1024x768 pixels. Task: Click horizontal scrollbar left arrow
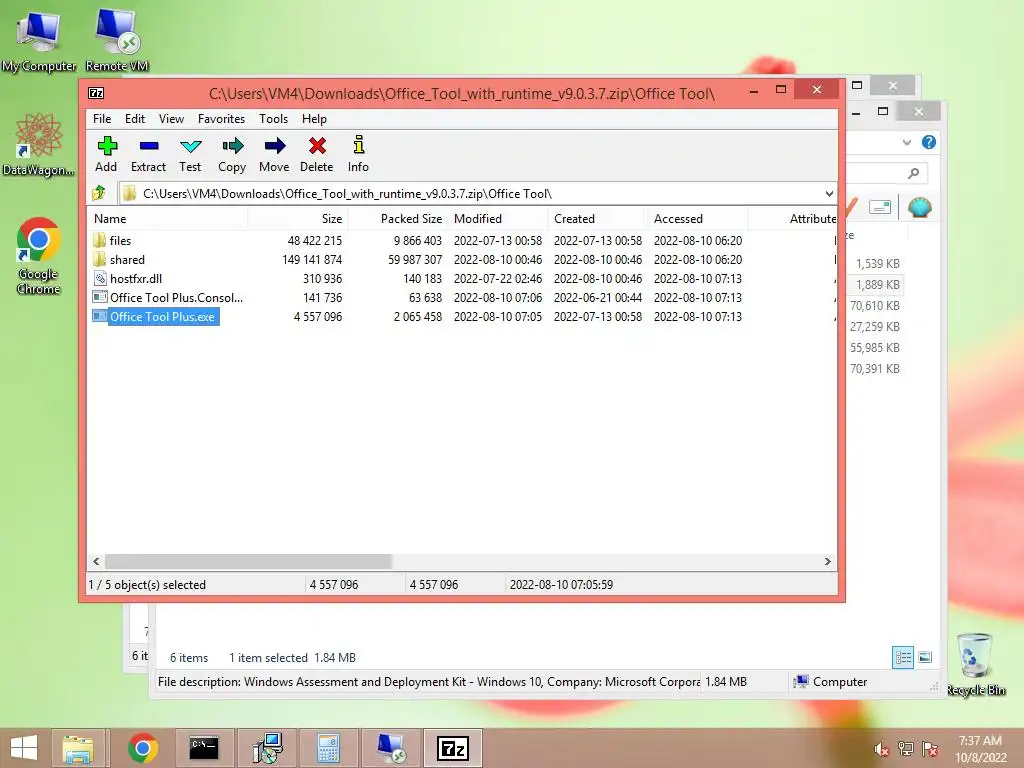tap(97, 562)
